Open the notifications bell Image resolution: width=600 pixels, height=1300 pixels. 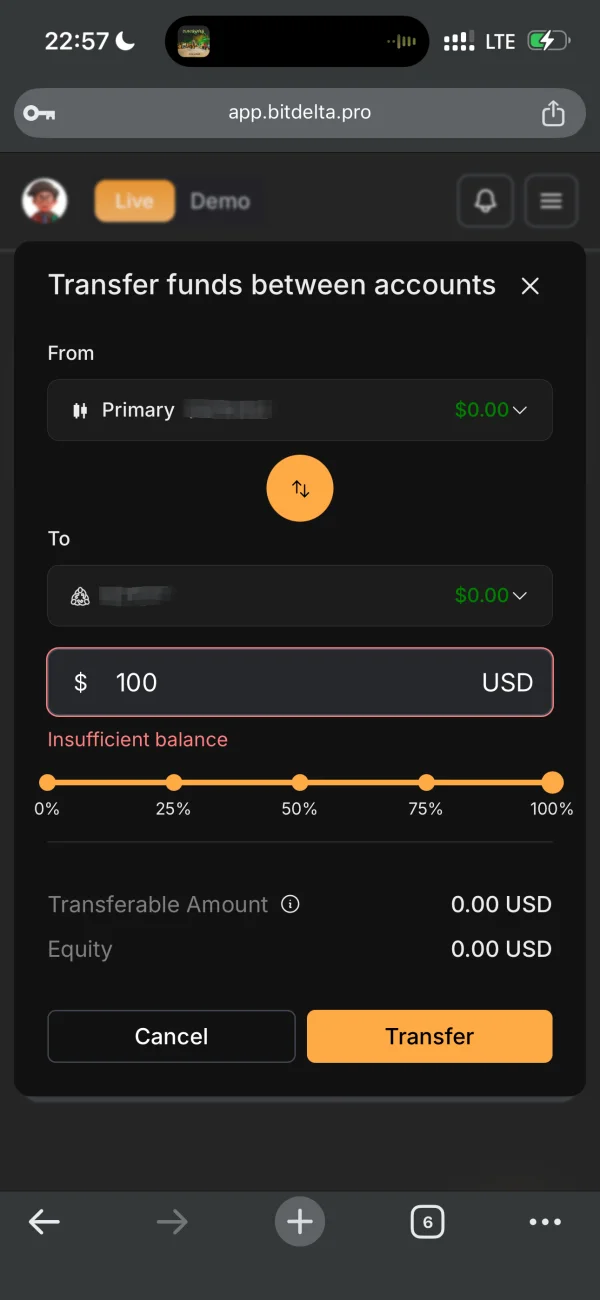pyautogui.click(x=485, y=201)
